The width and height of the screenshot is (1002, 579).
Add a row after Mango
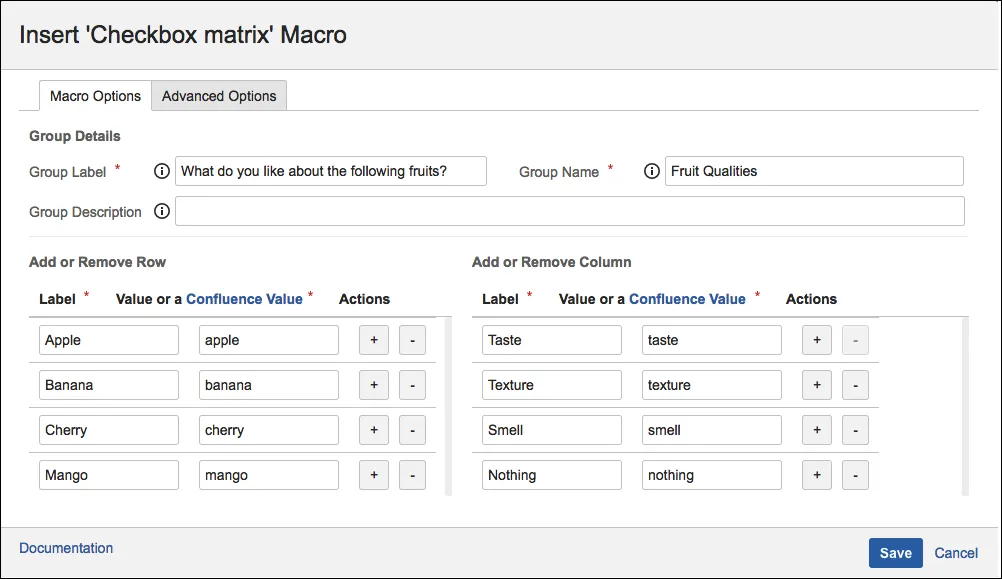coord(374,475)
